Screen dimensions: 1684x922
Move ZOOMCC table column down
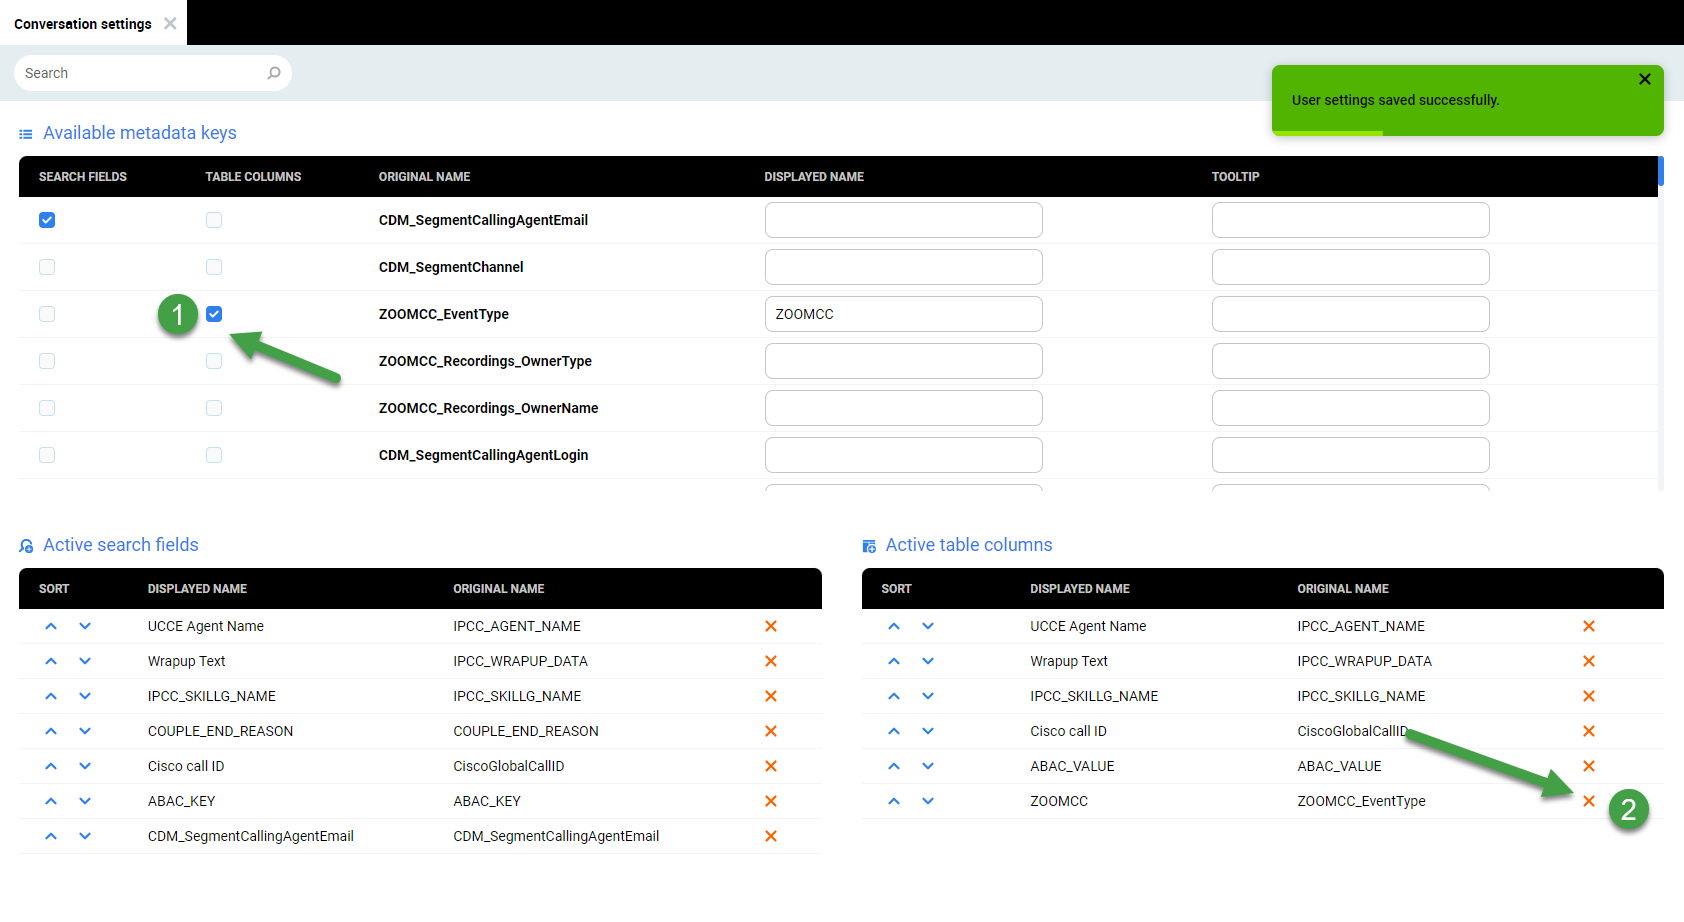(928, 801)
